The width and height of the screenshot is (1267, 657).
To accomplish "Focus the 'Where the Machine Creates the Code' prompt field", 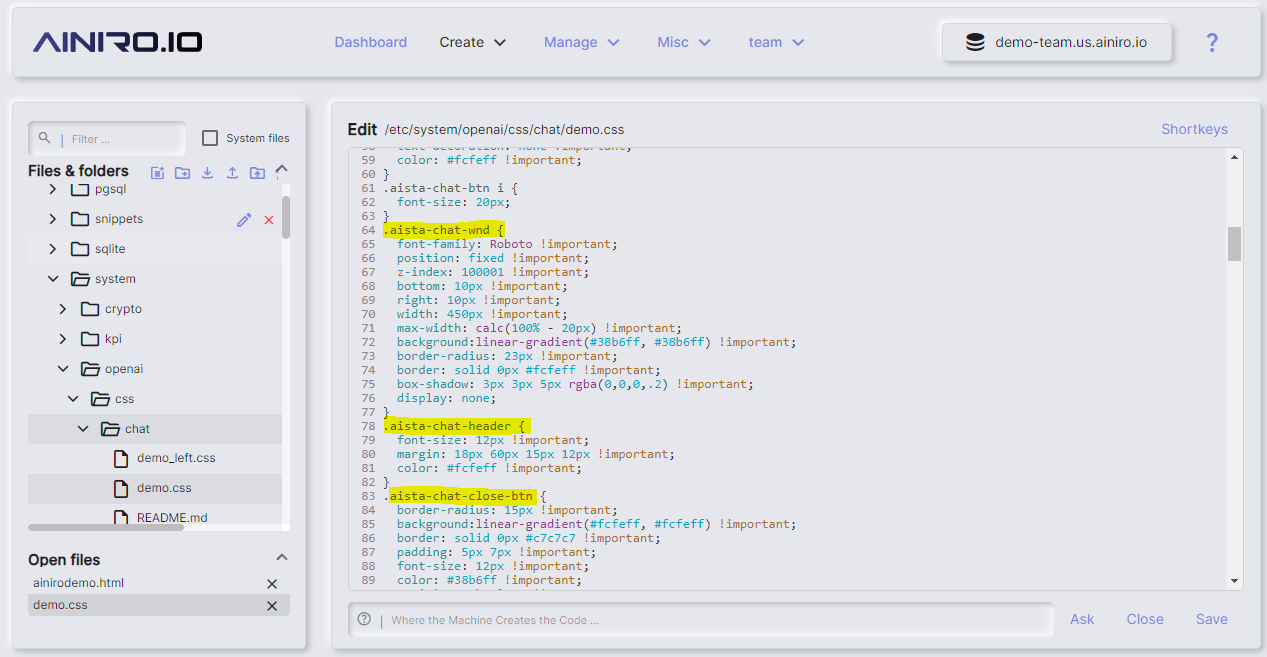I will pos(701,619).
